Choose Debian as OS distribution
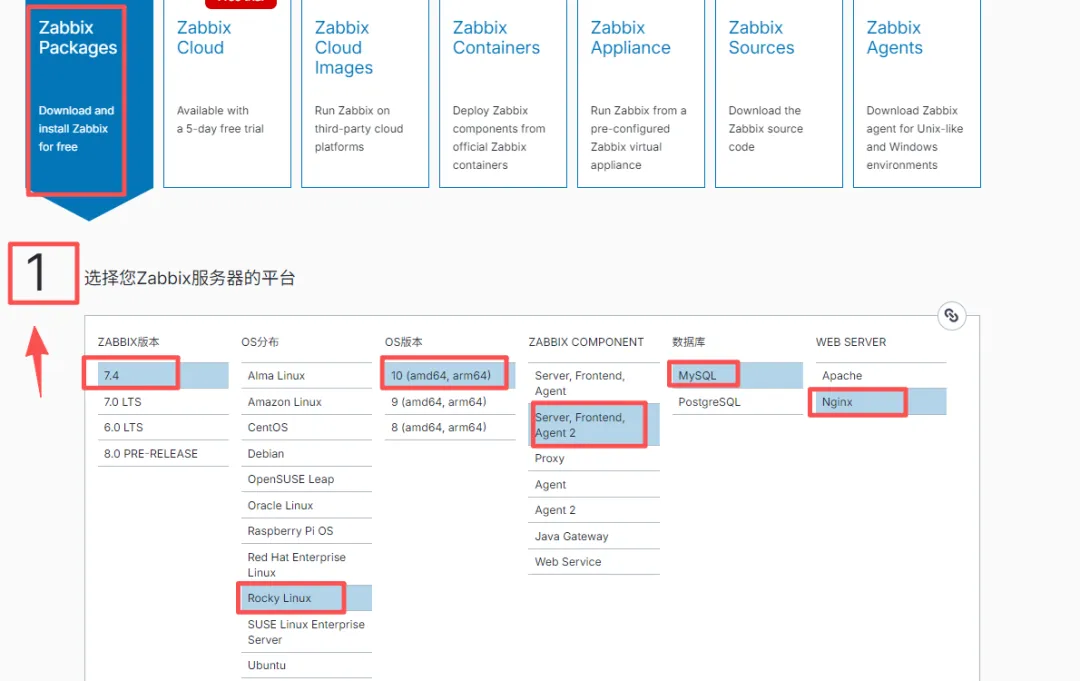 pyautogui.click(x=307, y=454)
